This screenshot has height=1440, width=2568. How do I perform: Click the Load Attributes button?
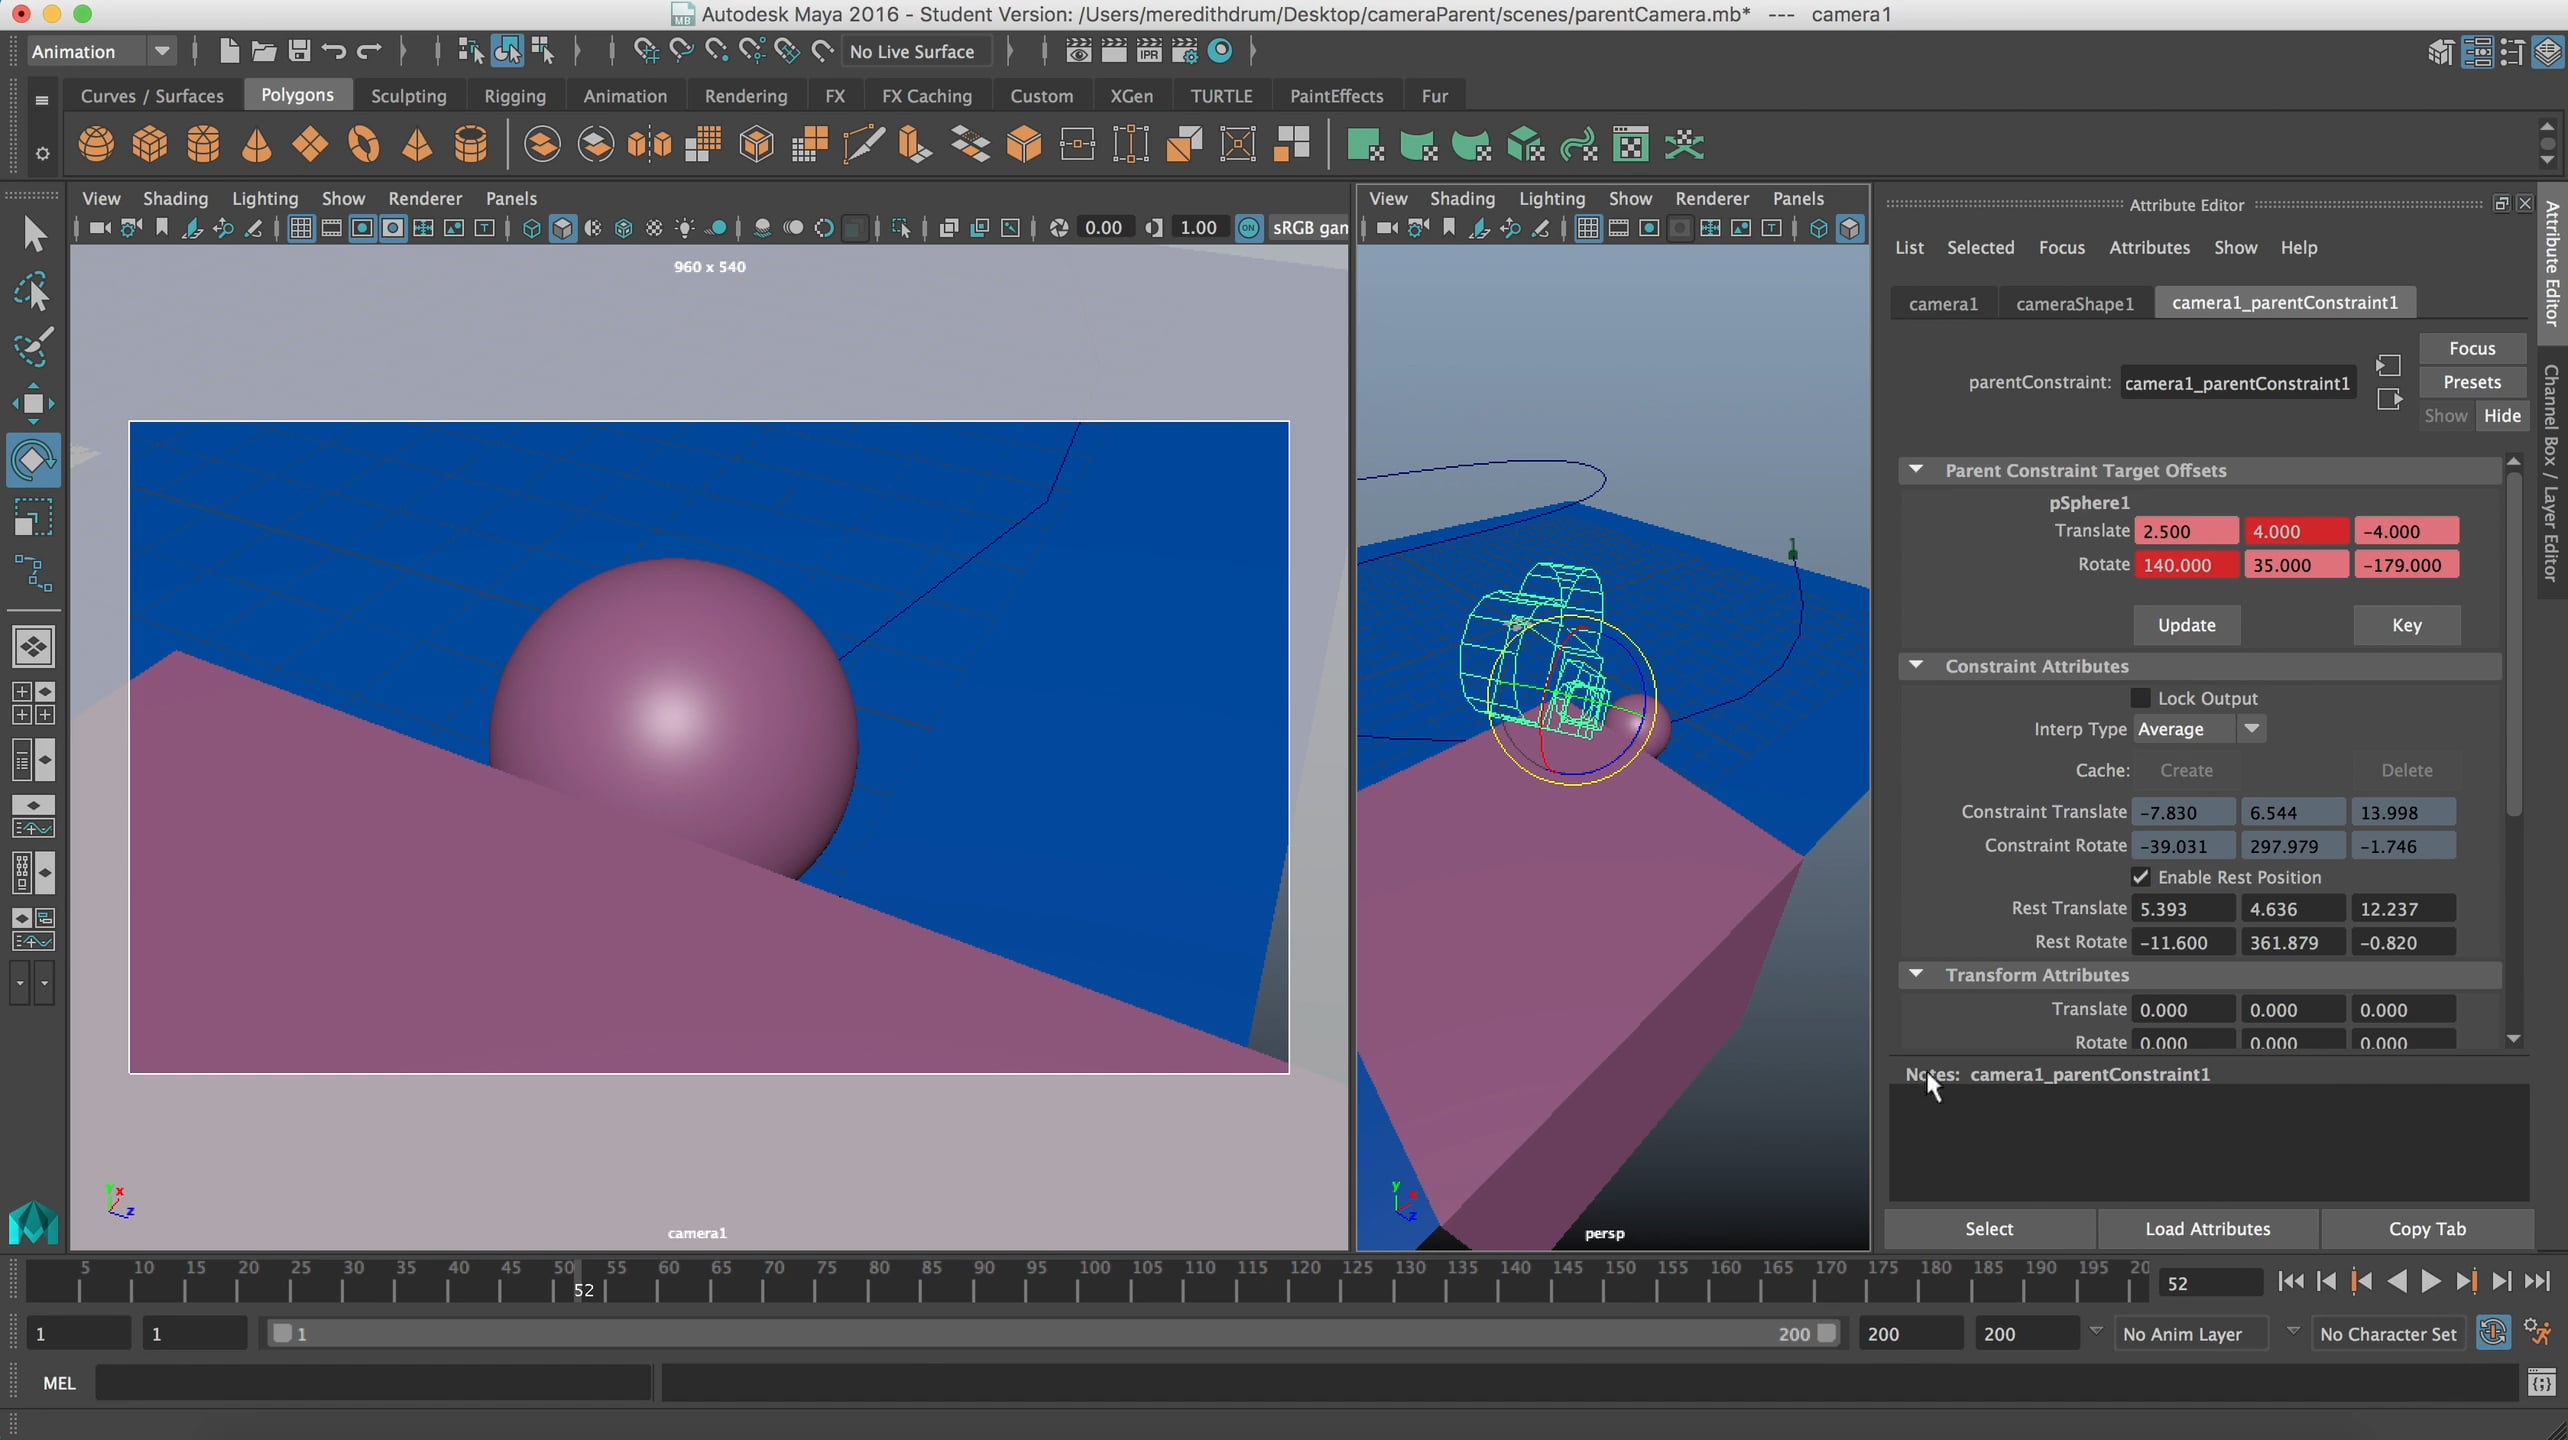click(x=2208, y=1228)
